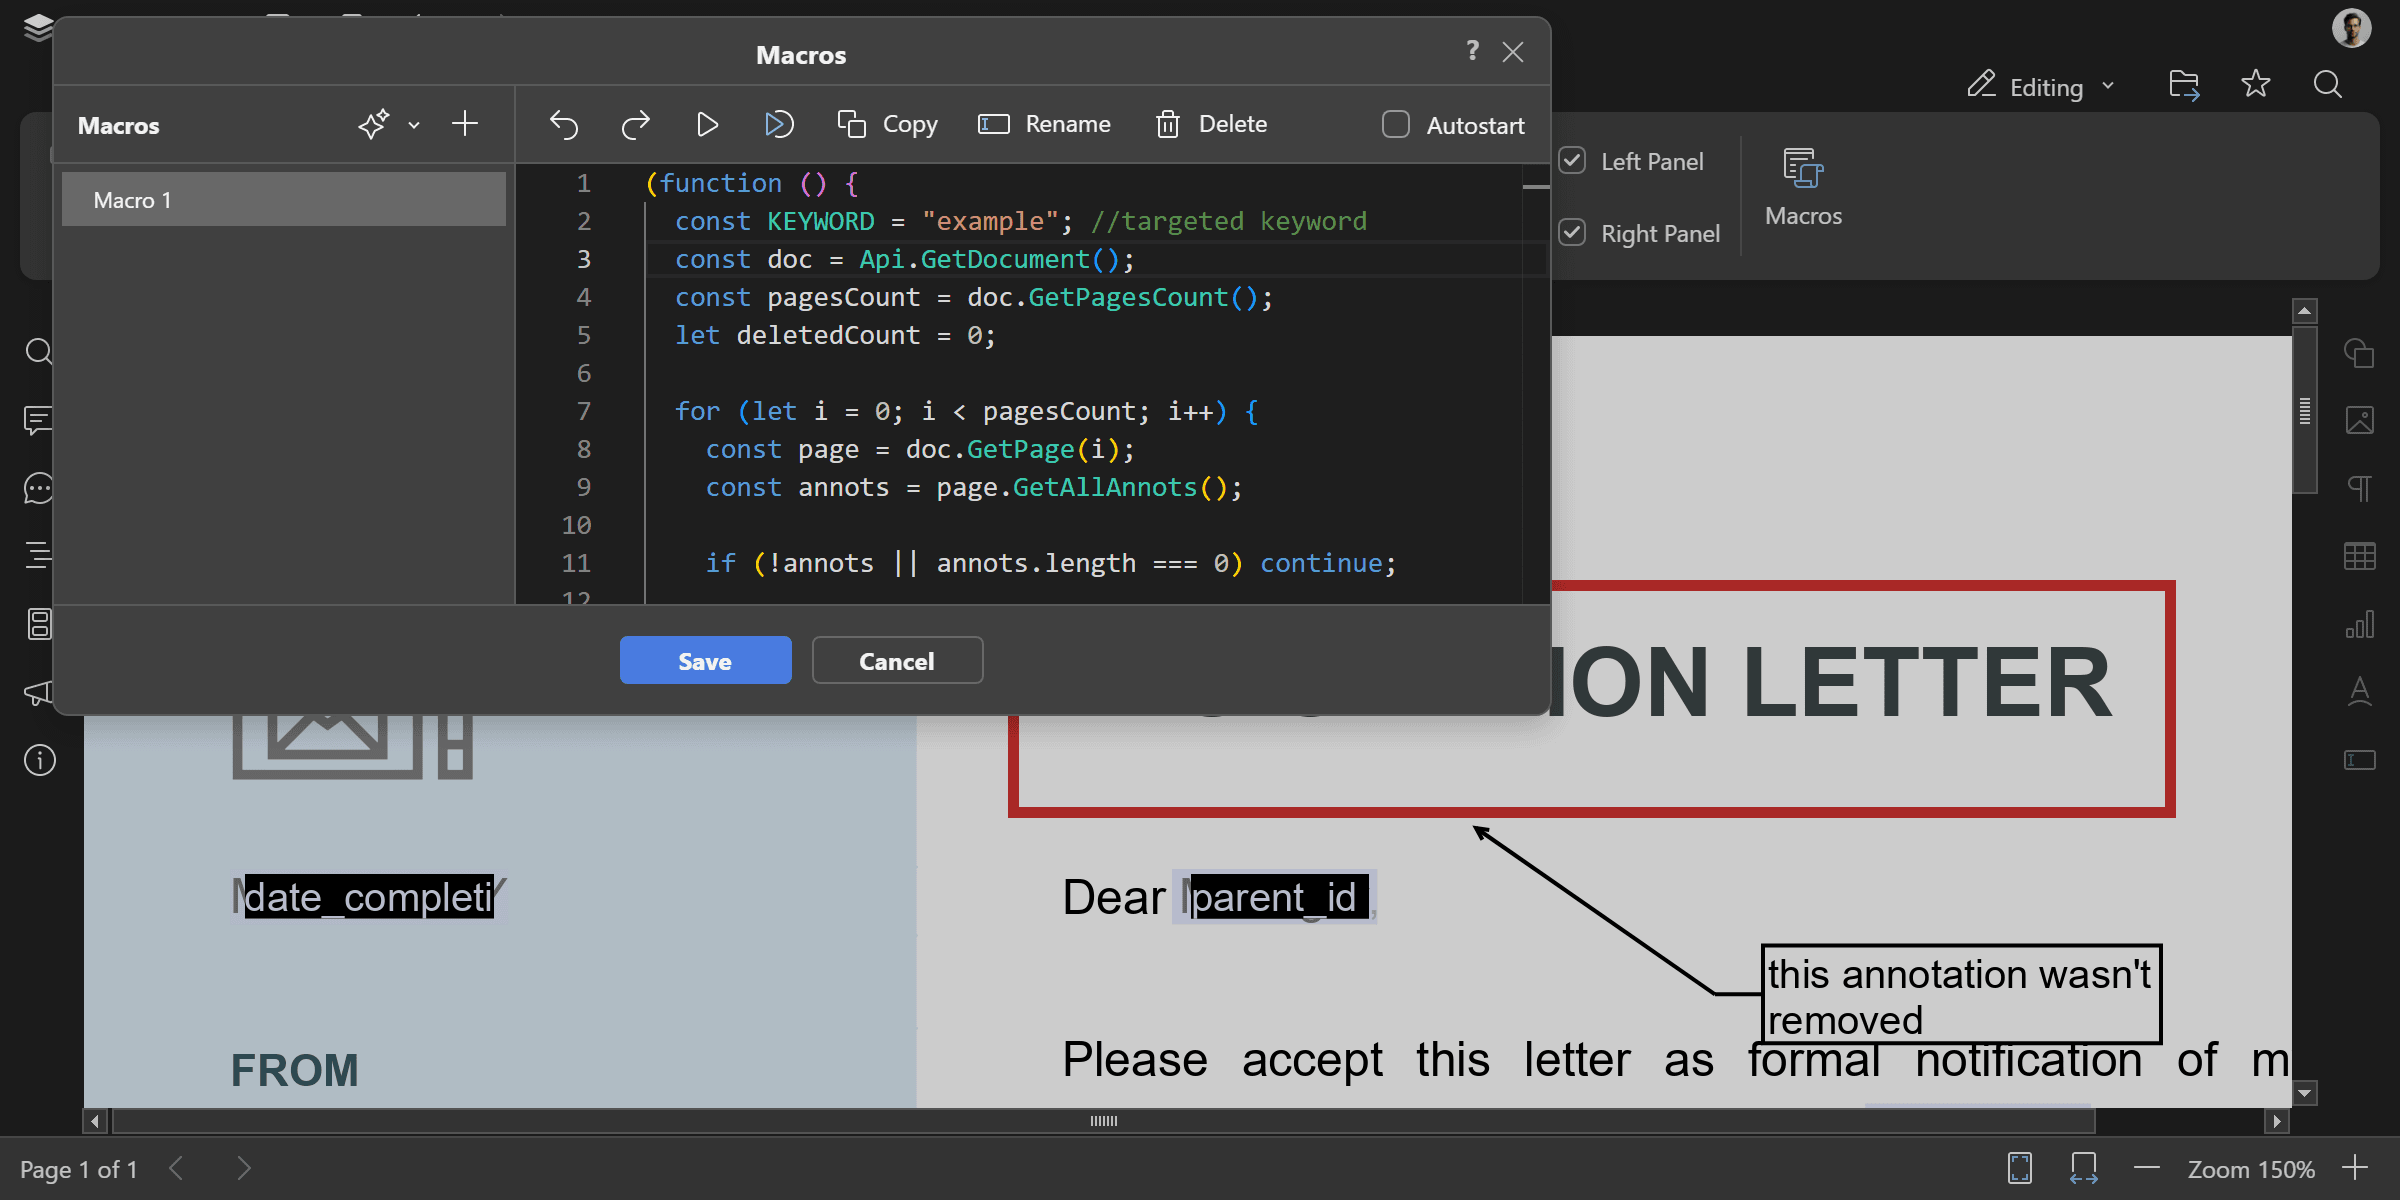The image size is (2400, 1200).
Task: Save the macro code
Action: (705, 660)
